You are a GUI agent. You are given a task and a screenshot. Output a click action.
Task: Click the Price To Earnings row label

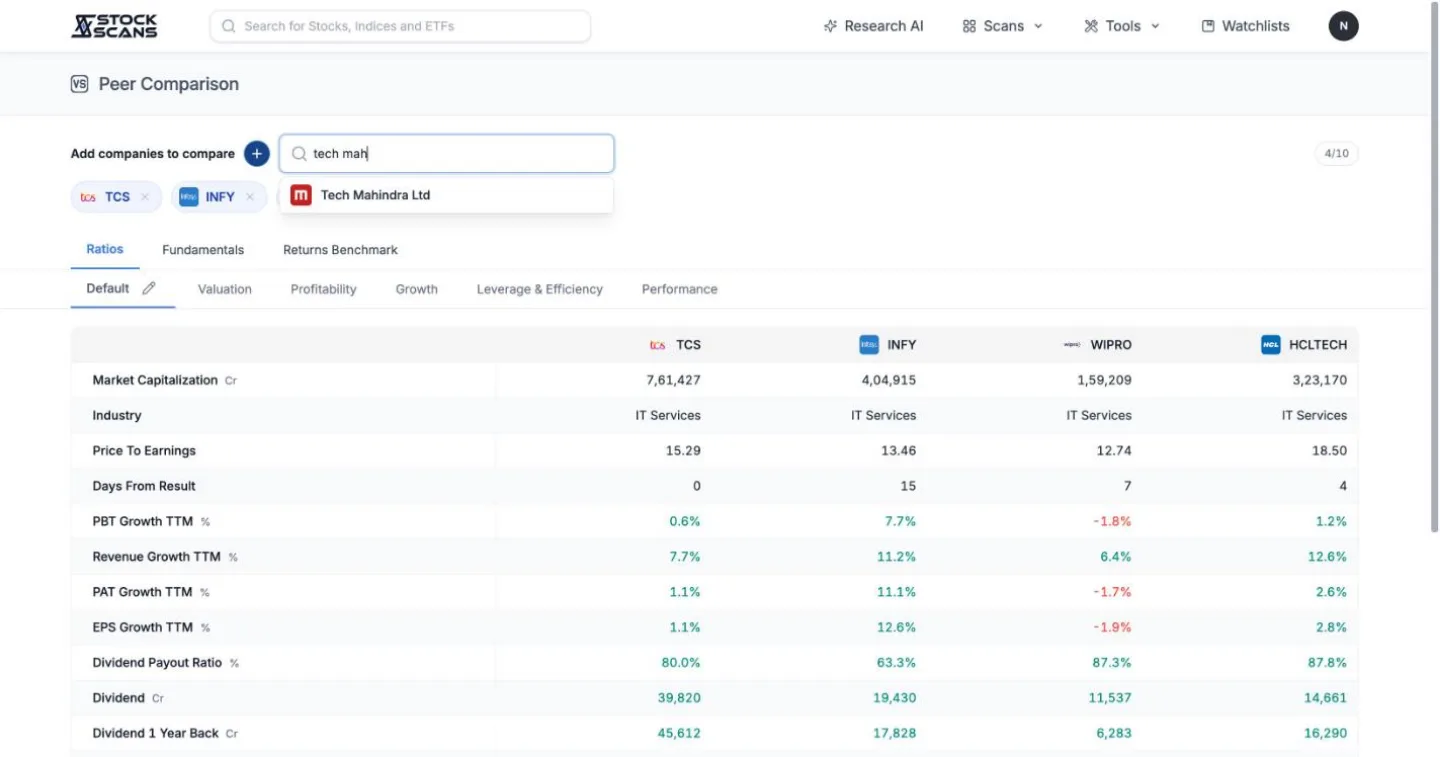144,451
